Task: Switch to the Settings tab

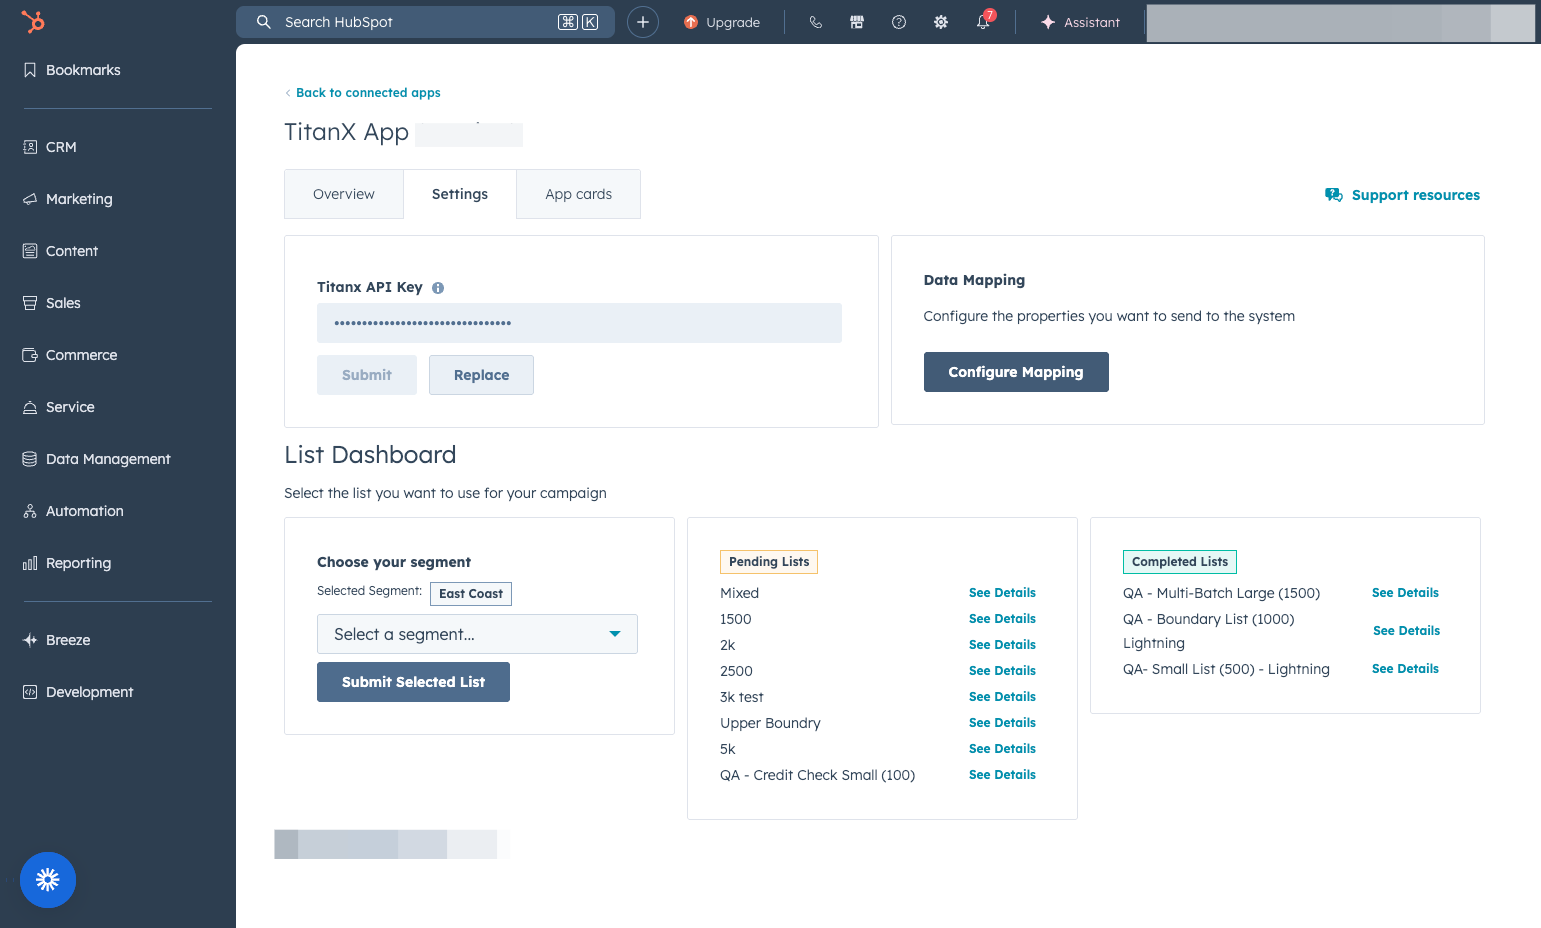Action: click(460, 194)
